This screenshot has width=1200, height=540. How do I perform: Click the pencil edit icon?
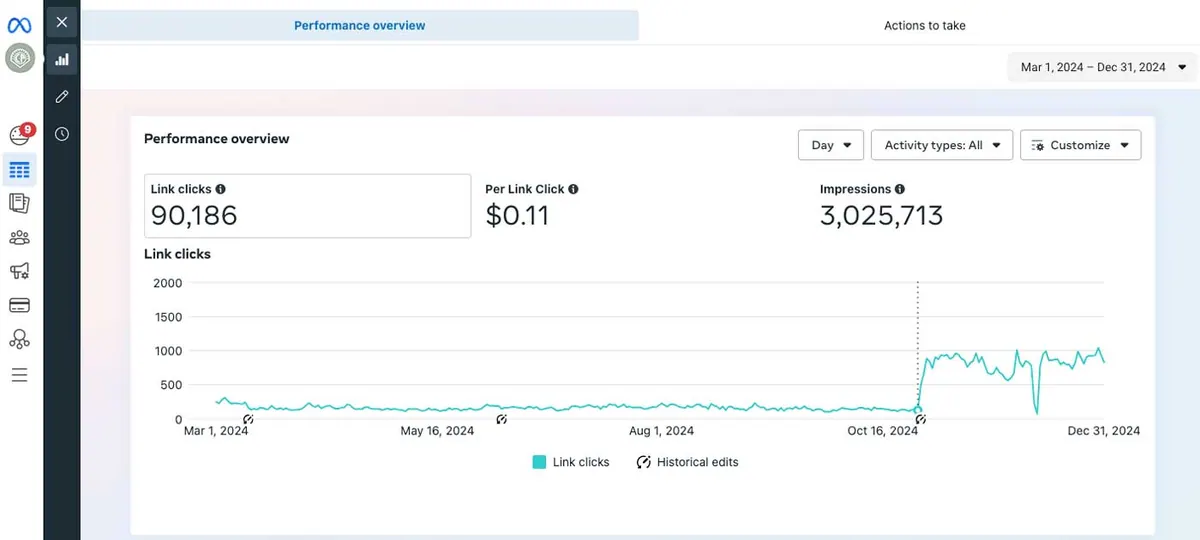coord(62,97)
